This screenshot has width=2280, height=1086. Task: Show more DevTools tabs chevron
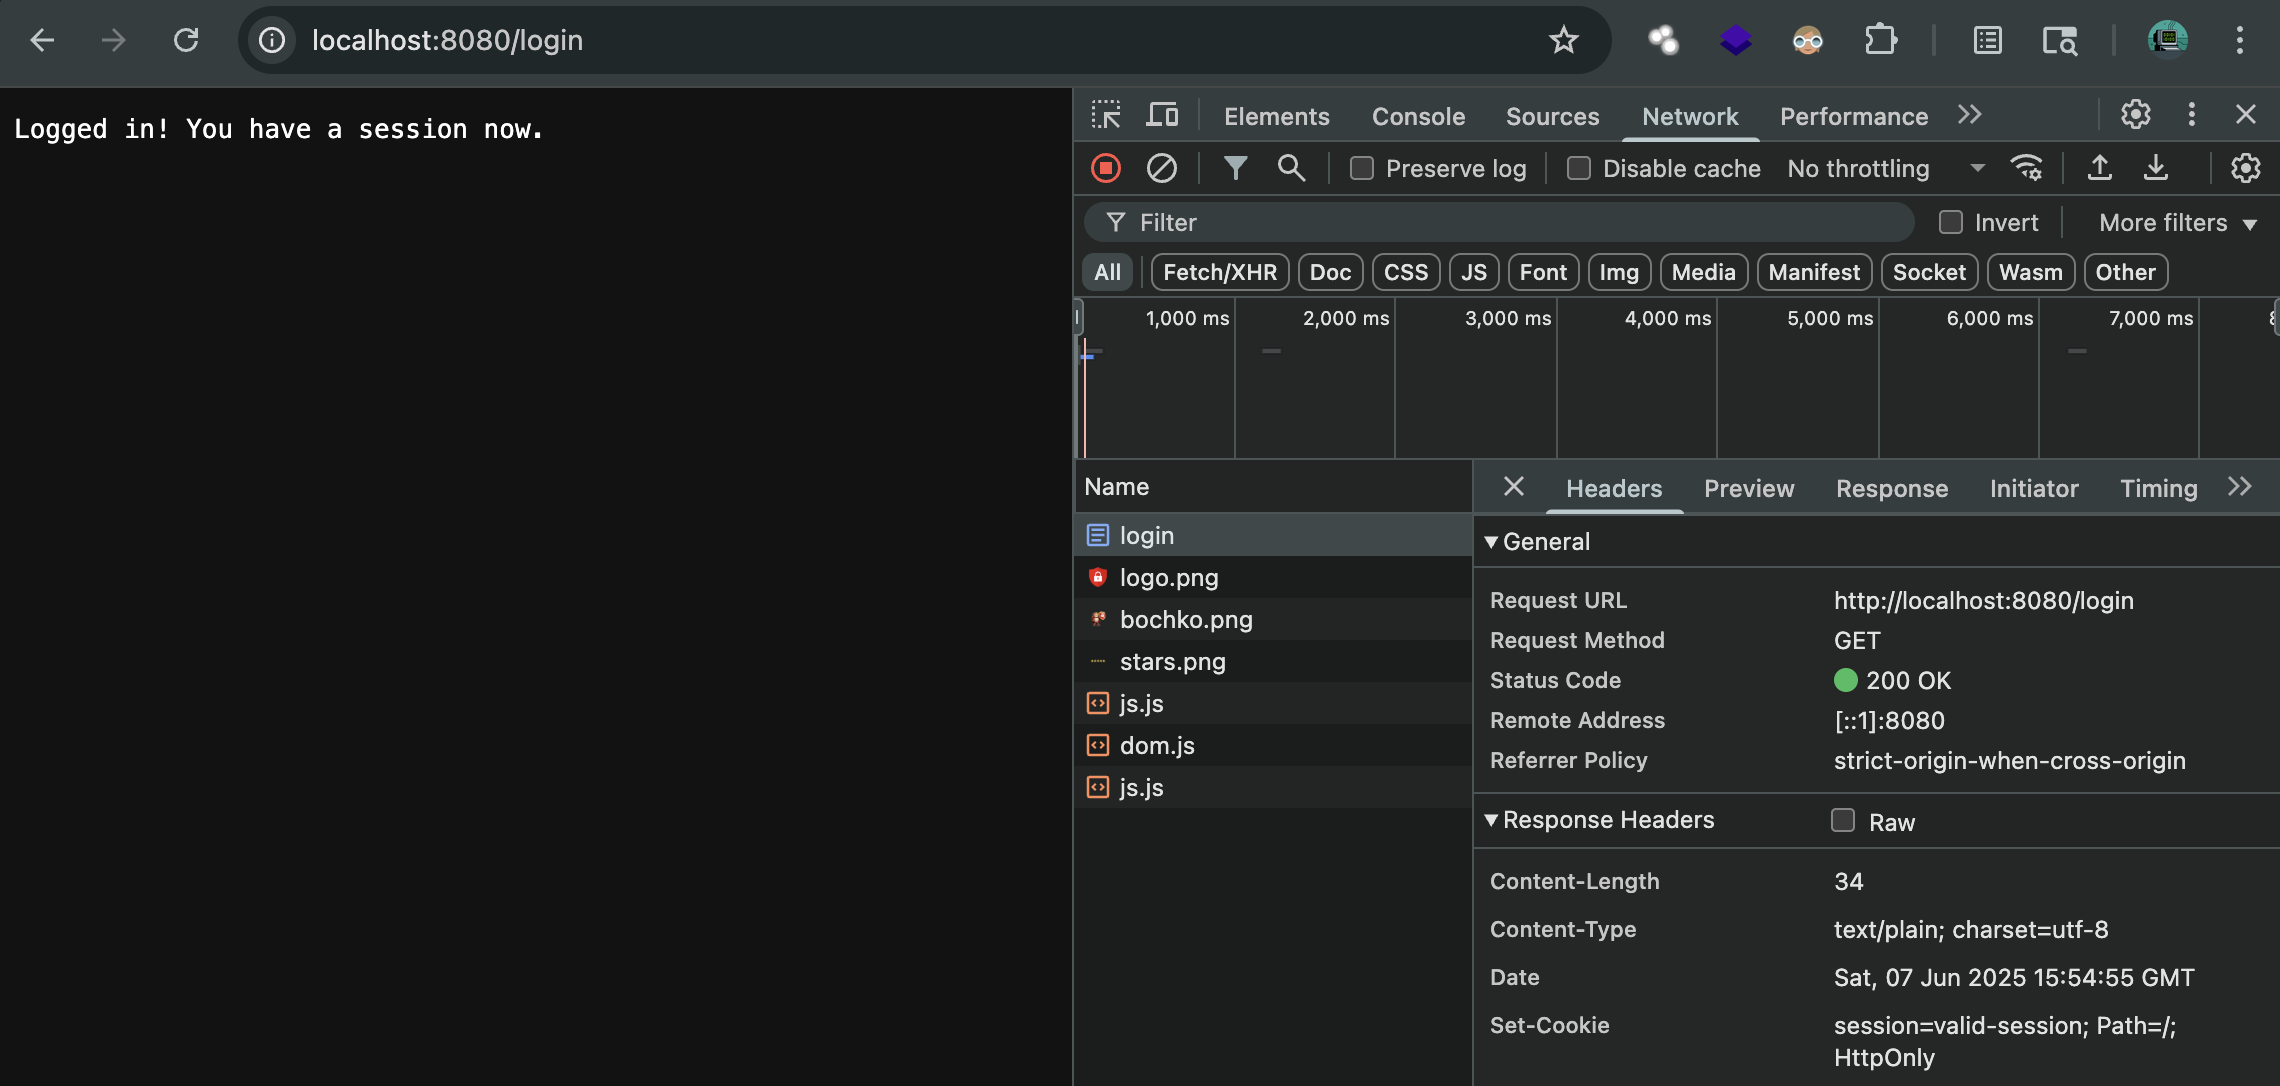[x=1970, y=115]
